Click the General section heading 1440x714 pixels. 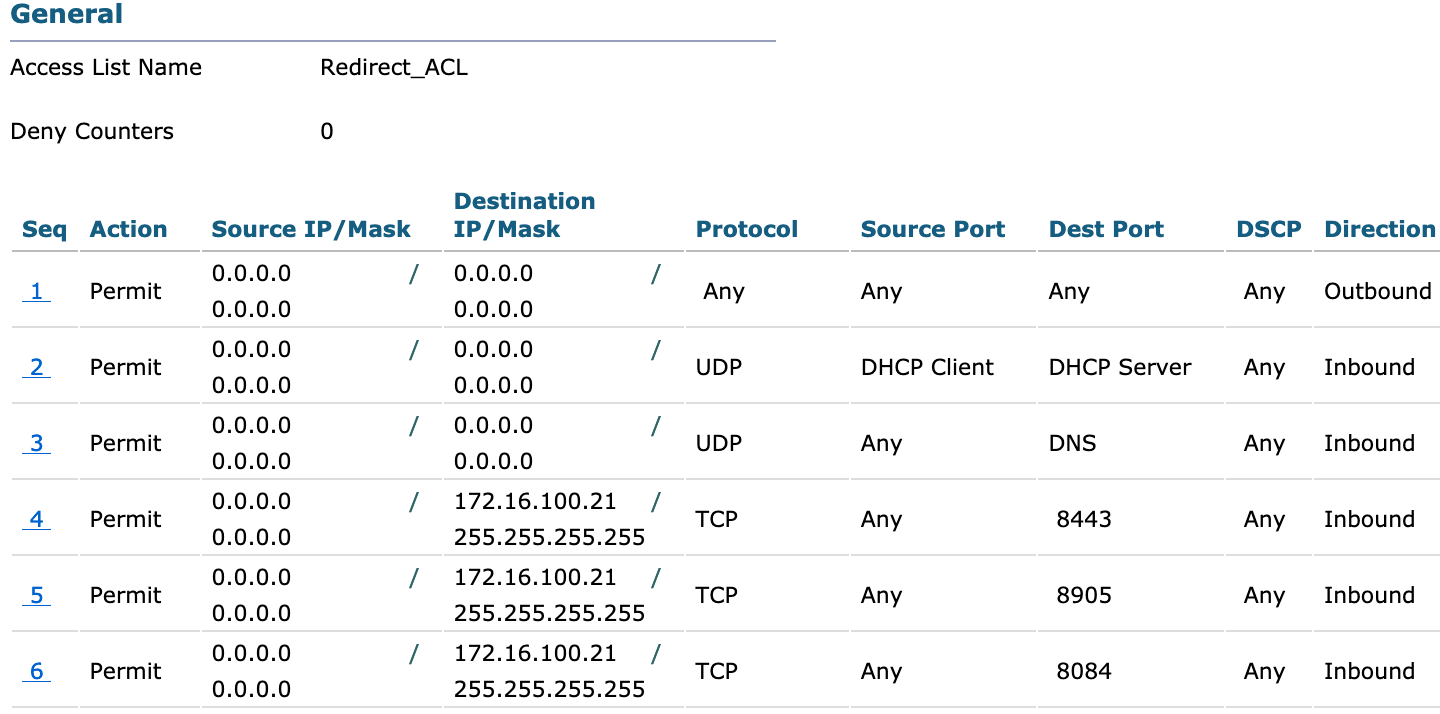pyautogui.click(x=67, y=15)
